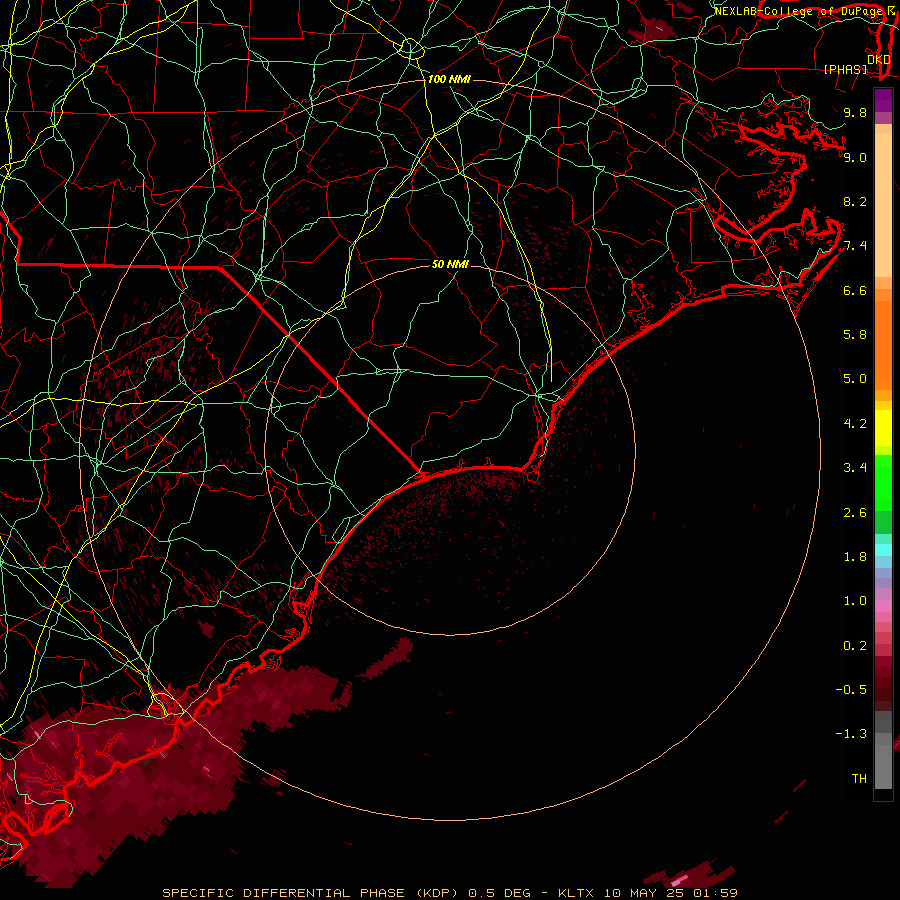Click the "50 NMI" range ring label
The image size is (900, 900).
[450, 264]
